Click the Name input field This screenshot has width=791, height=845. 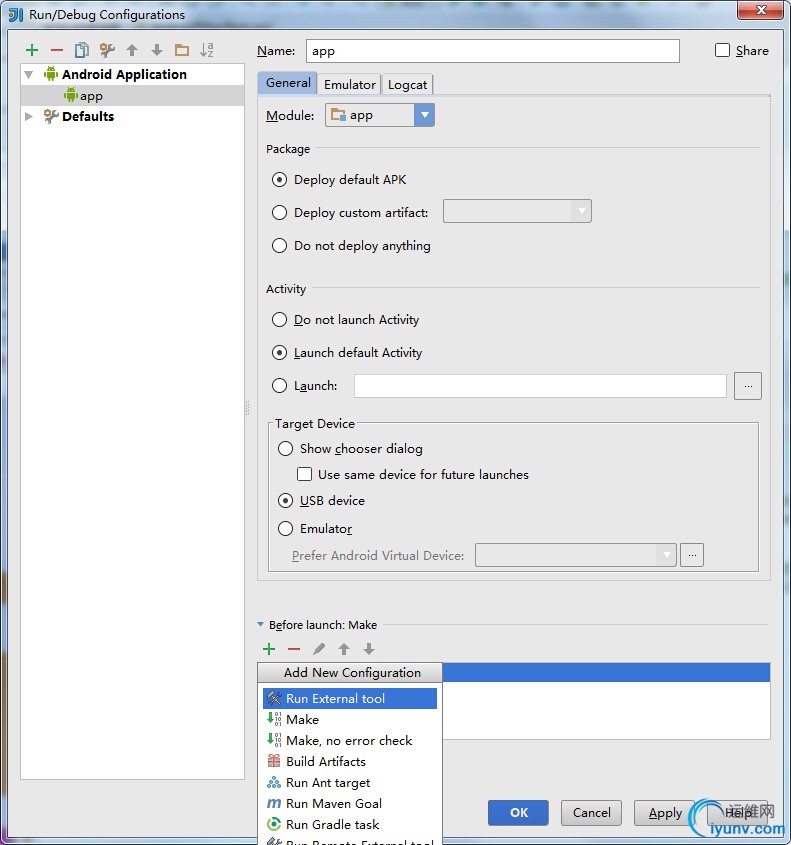pyautogui.click(x=492, y=51)
